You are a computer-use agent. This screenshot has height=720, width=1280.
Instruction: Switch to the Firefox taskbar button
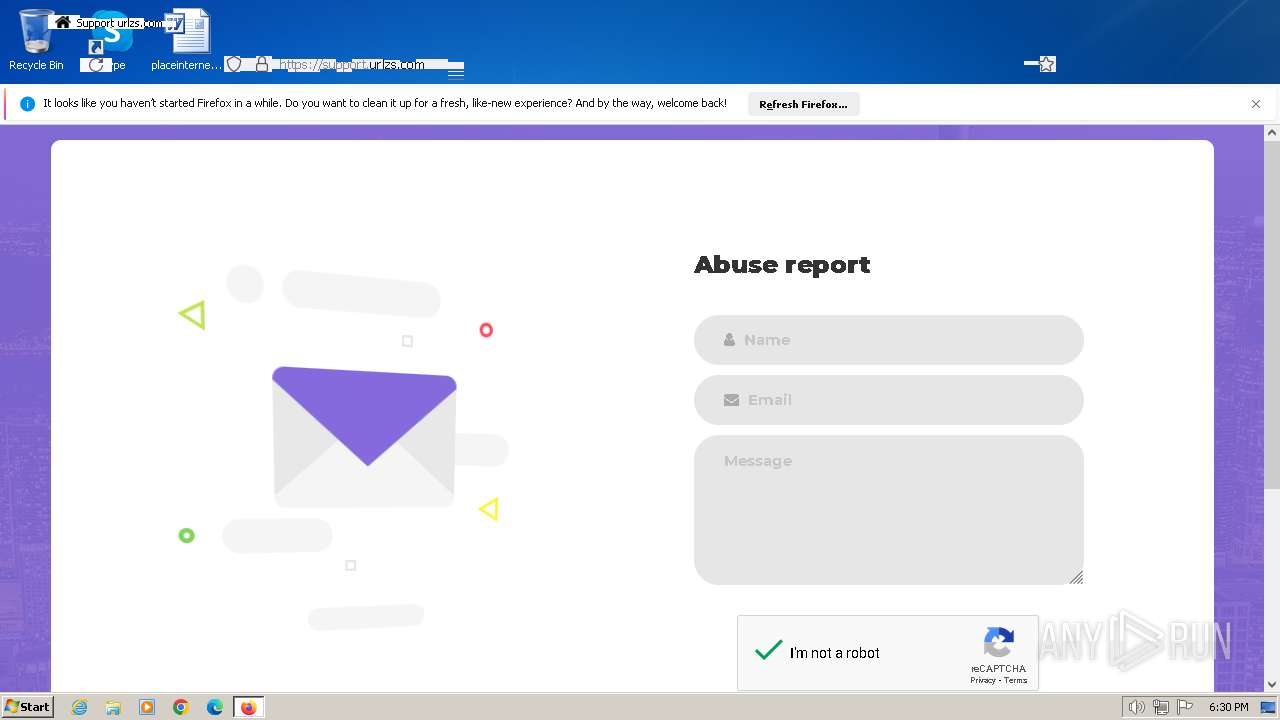pyautogui.click(x=248, y=707)
